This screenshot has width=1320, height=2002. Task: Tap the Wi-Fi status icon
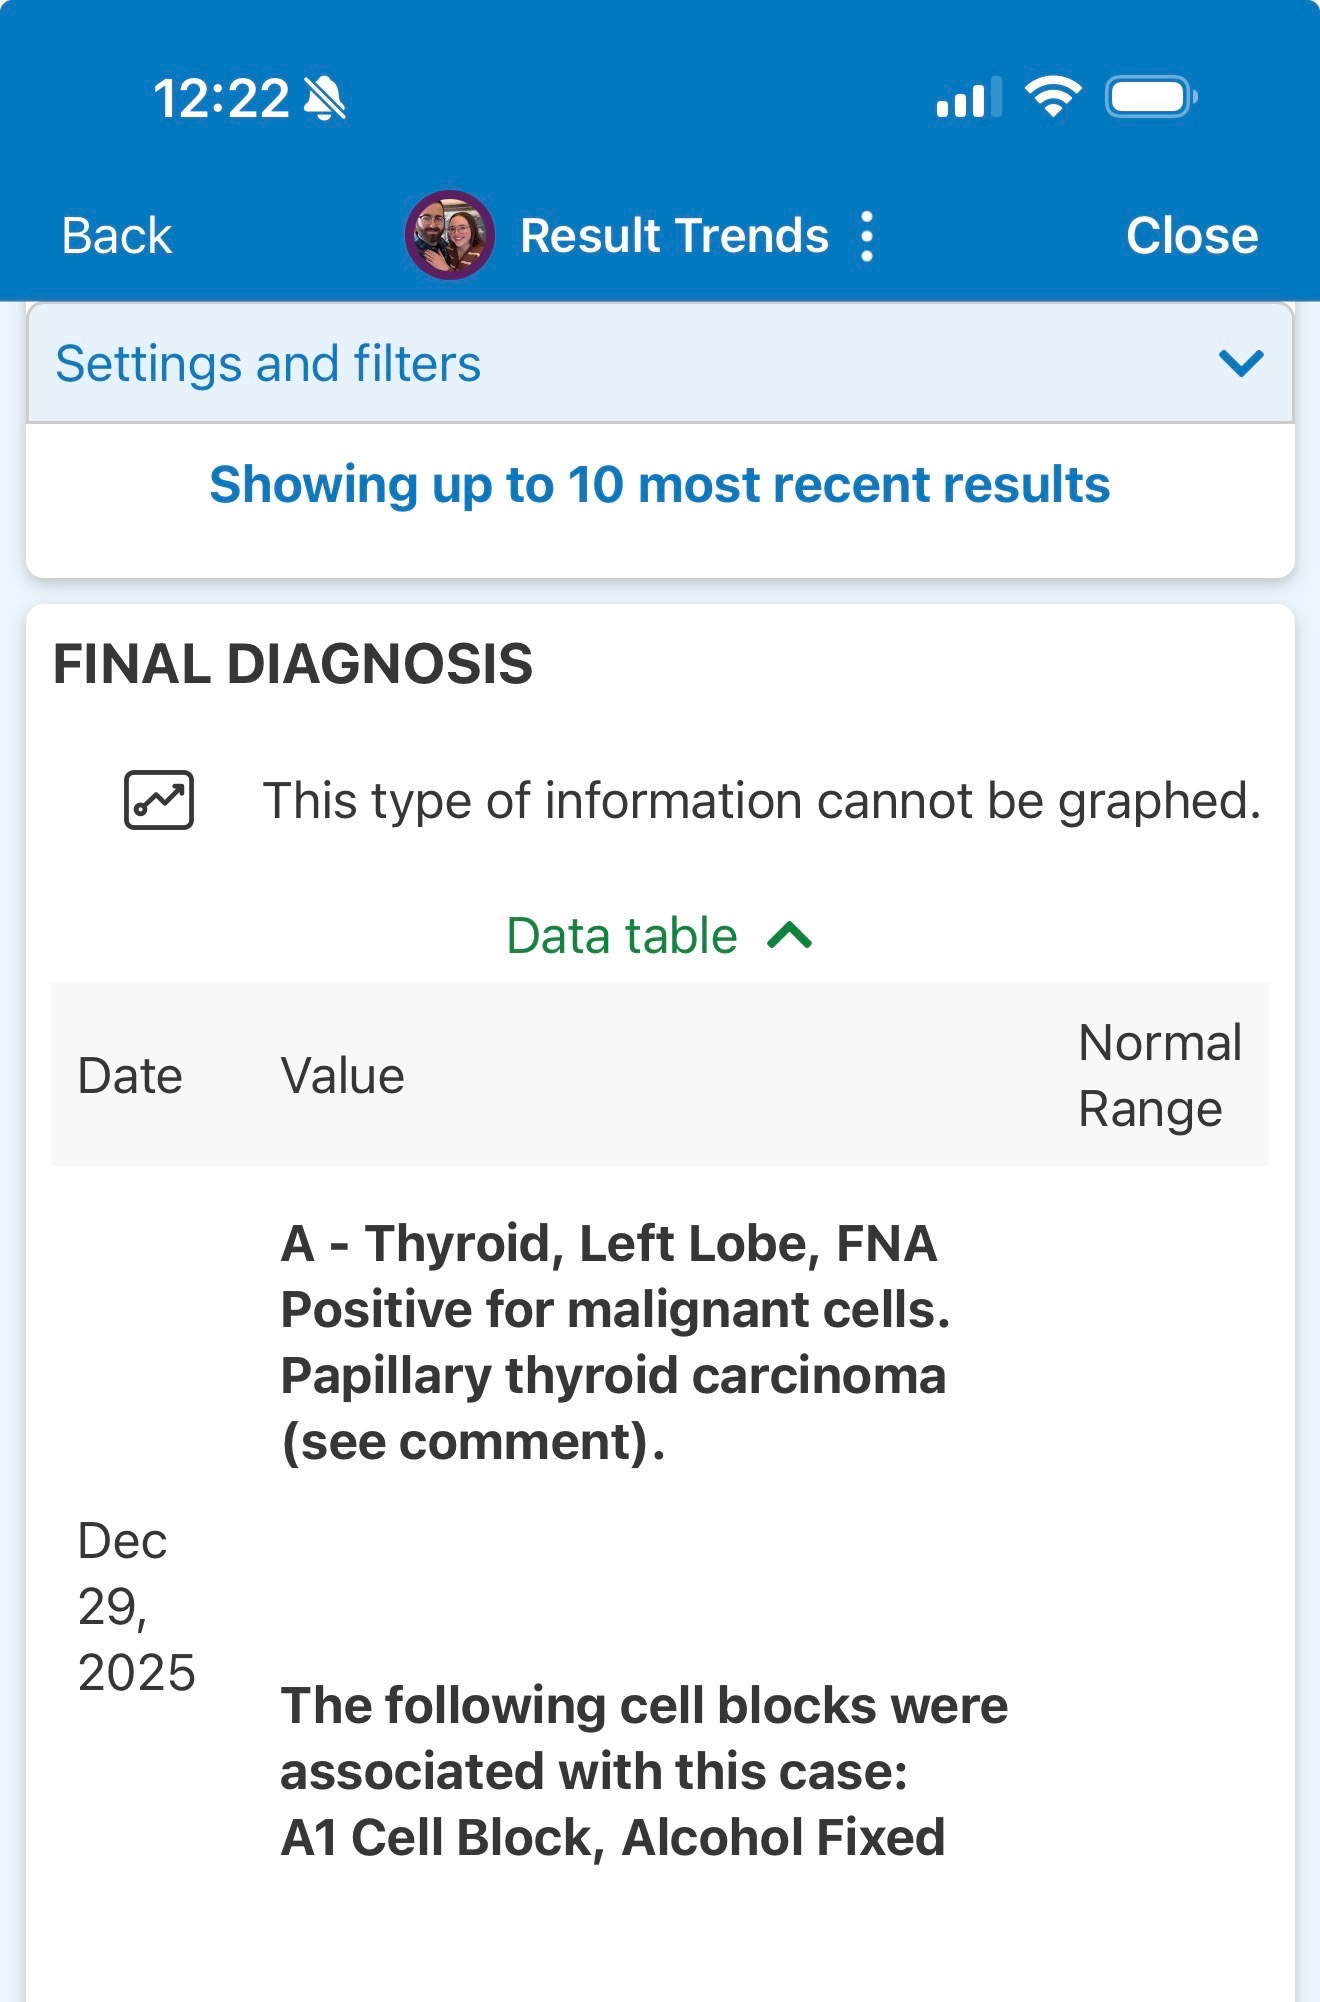point(1052,97)
